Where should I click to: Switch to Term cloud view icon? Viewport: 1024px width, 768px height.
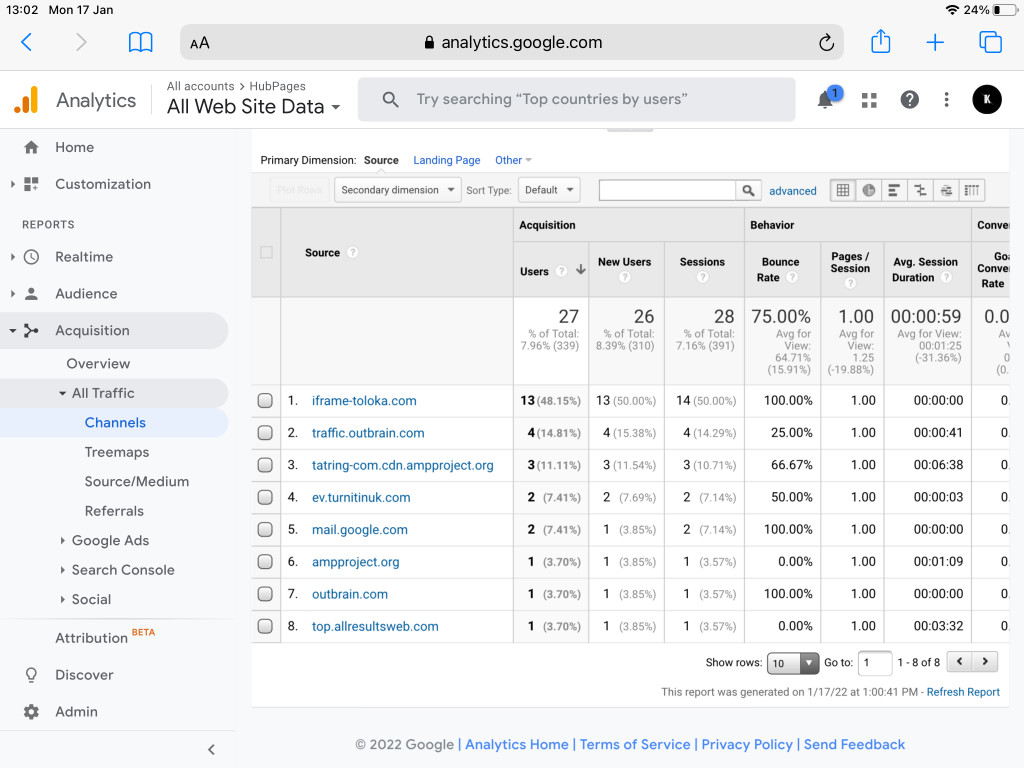(x=946, y=190)
